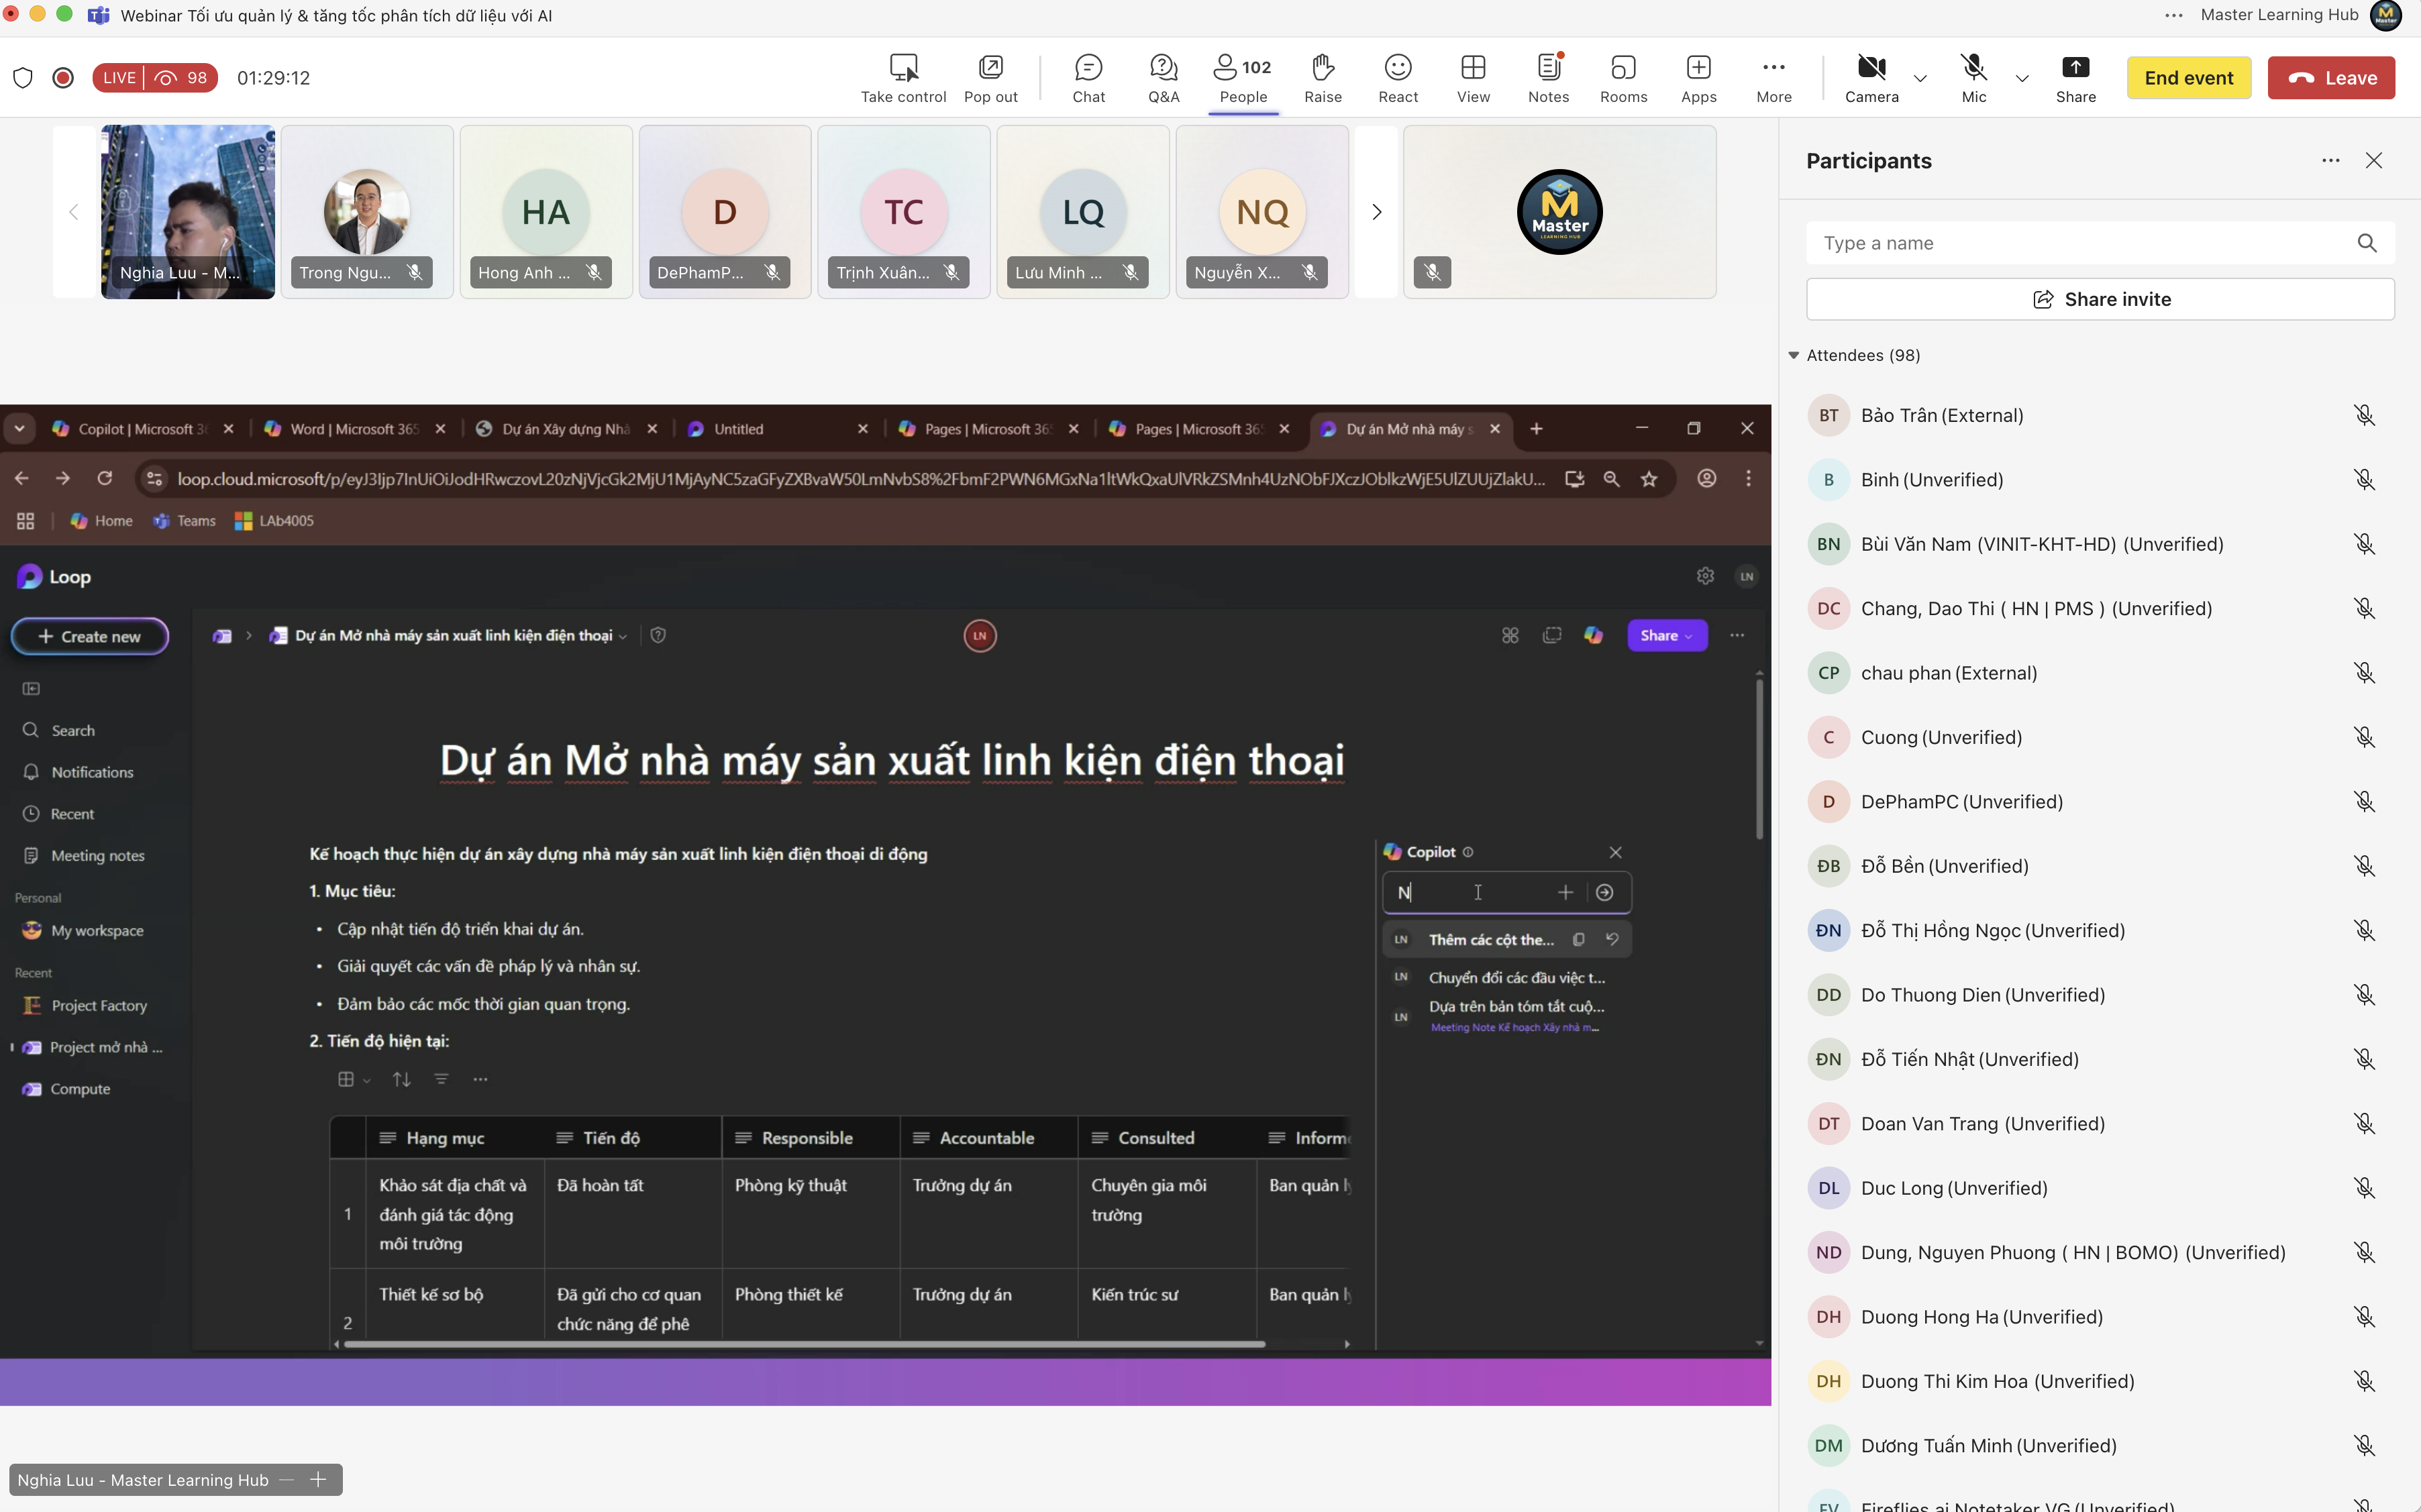Toggle mic icon for Duc Long (Unverified)
The width and height of the screenshot is (2421, 1512).
[2363, 1188]
